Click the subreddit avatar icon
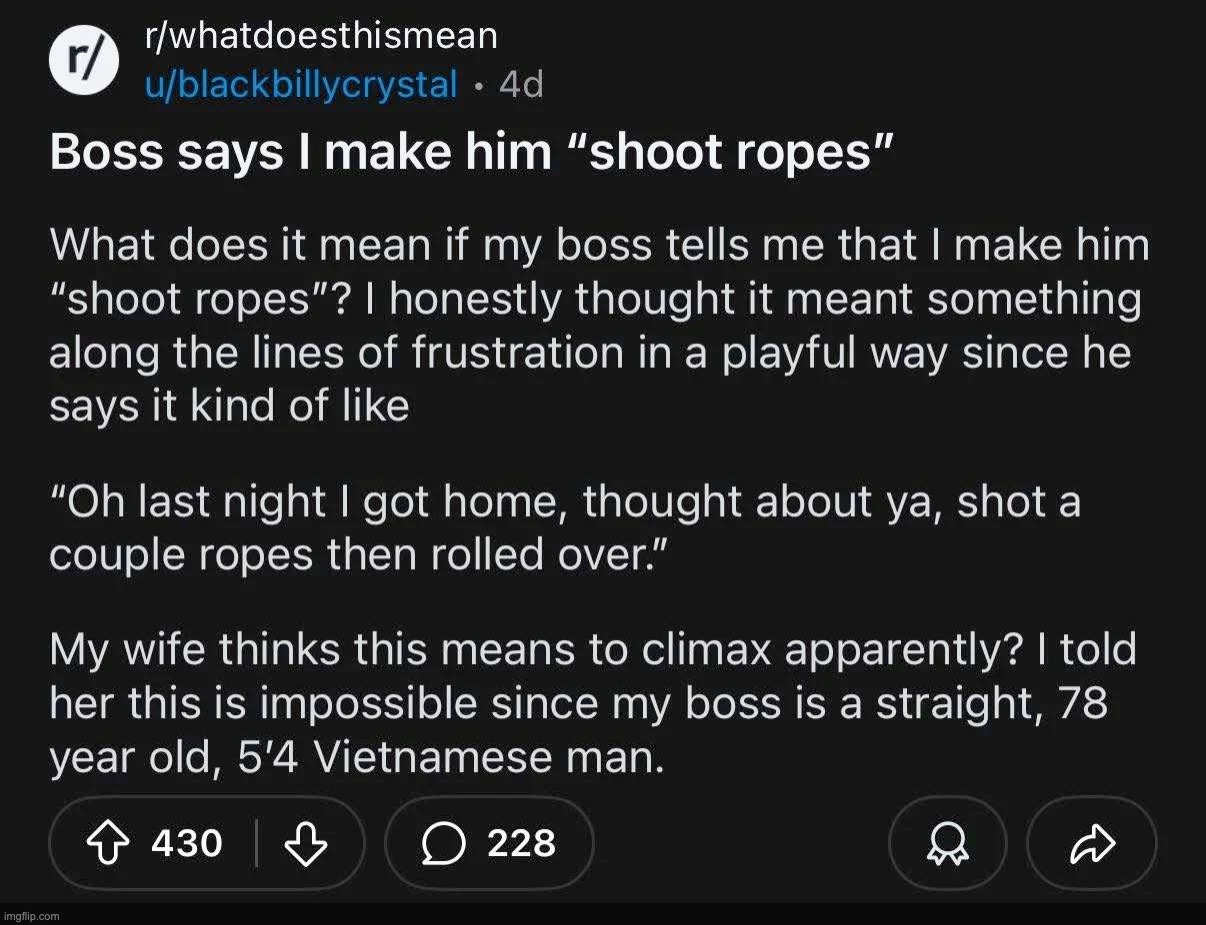1206x925 pixels. tap(85, 60)
